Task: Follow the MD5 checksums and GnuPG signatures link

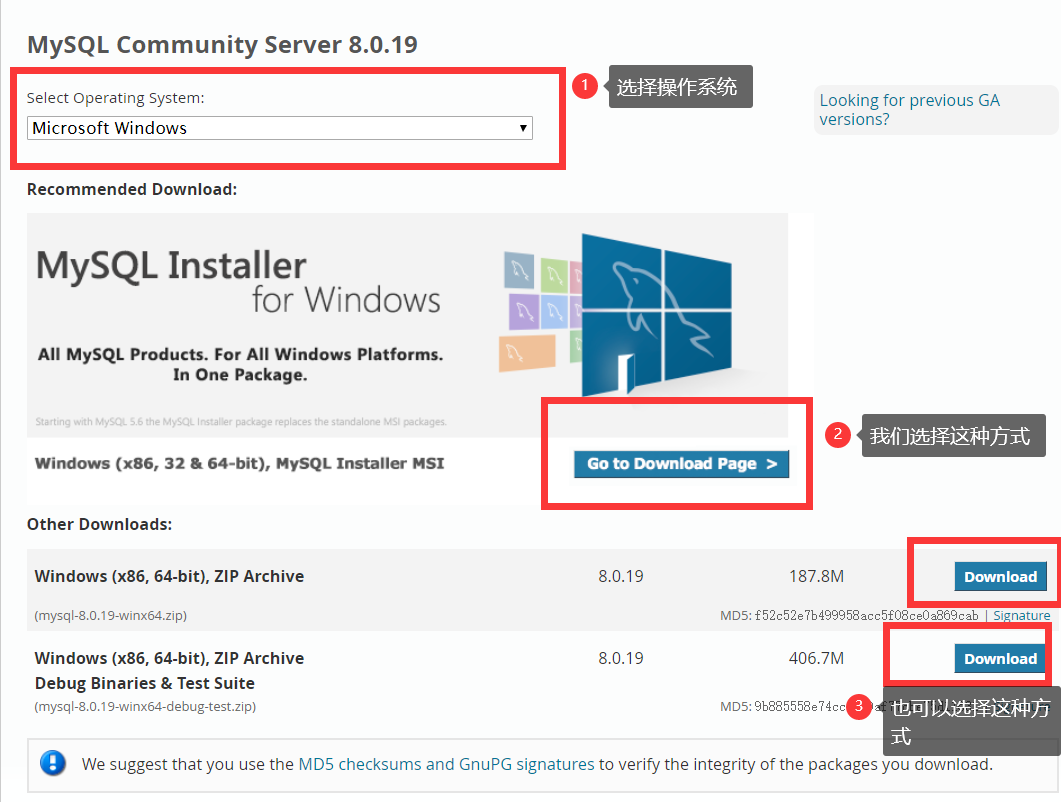Action: [x=446, y=764]
